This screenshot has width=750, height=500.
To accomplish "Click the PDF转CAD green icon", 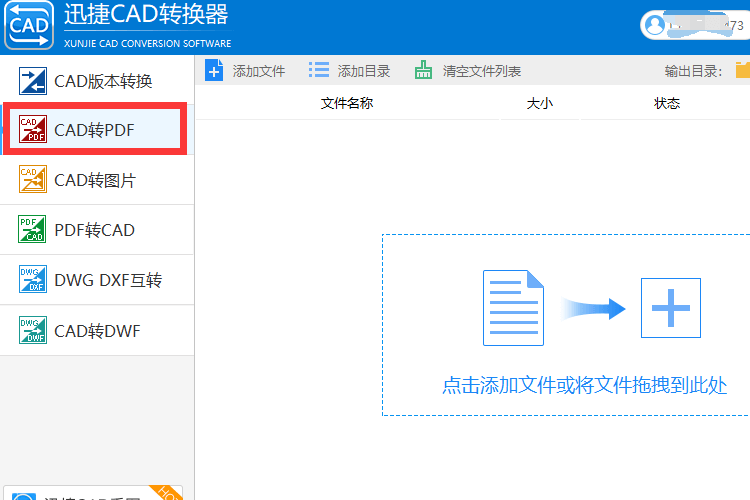I will point(32,229).
